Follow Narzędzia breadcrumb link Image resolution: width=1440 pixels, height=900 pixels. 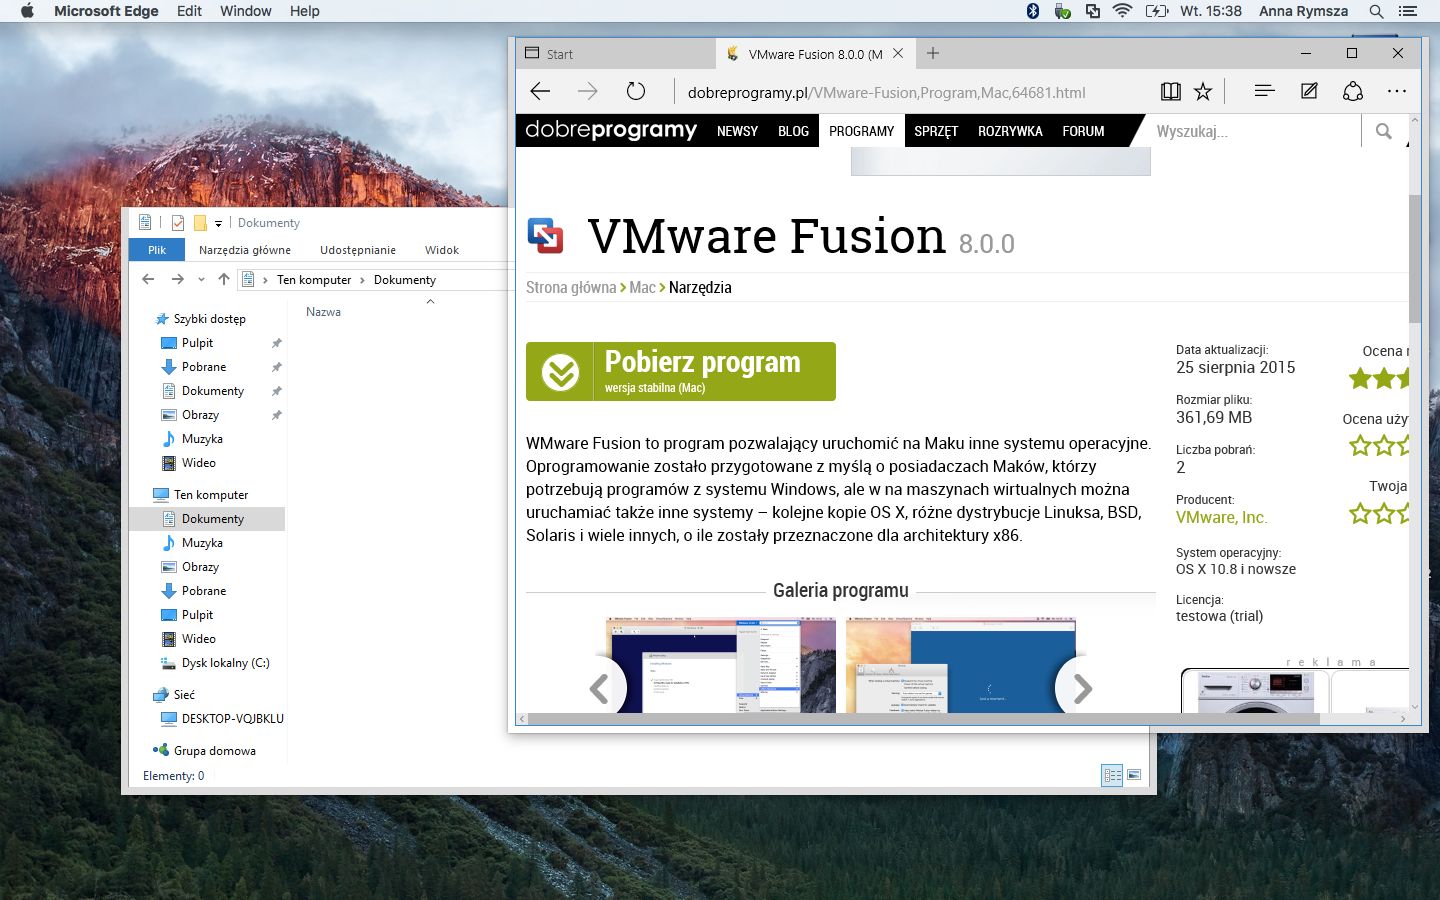click(700, 287)
